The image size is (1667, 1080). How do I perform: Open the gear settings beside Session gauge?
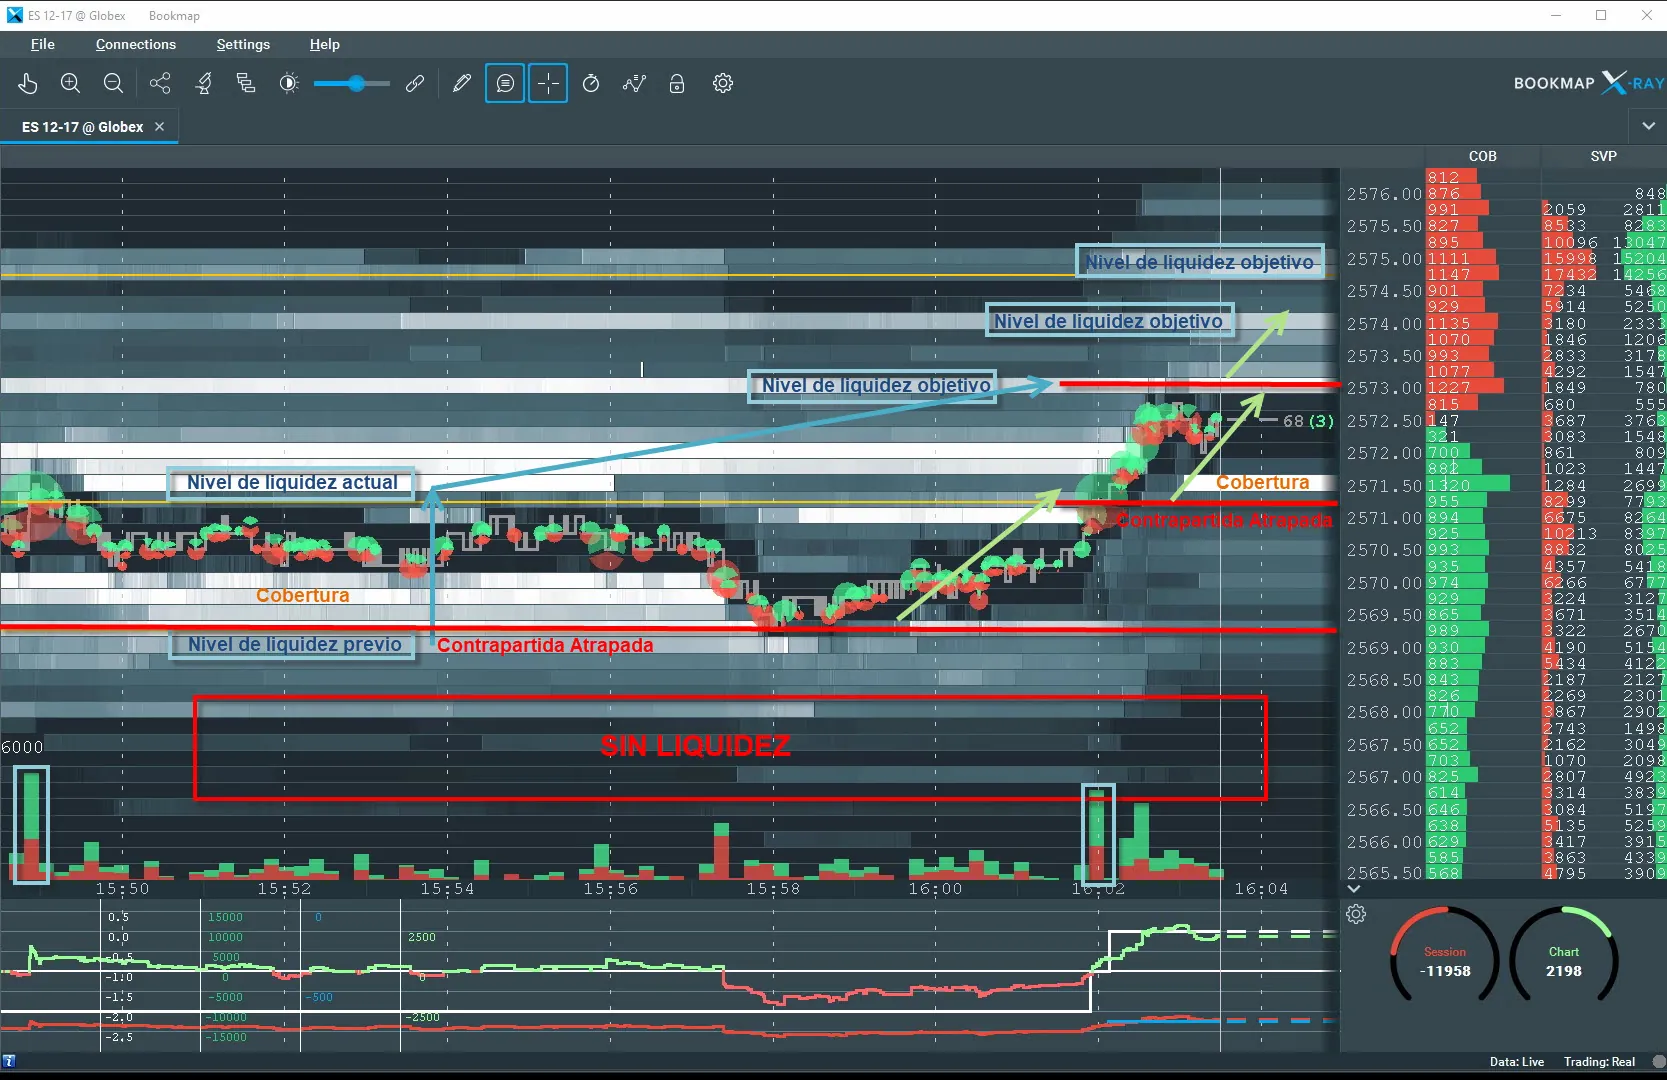pos(1356,914)
